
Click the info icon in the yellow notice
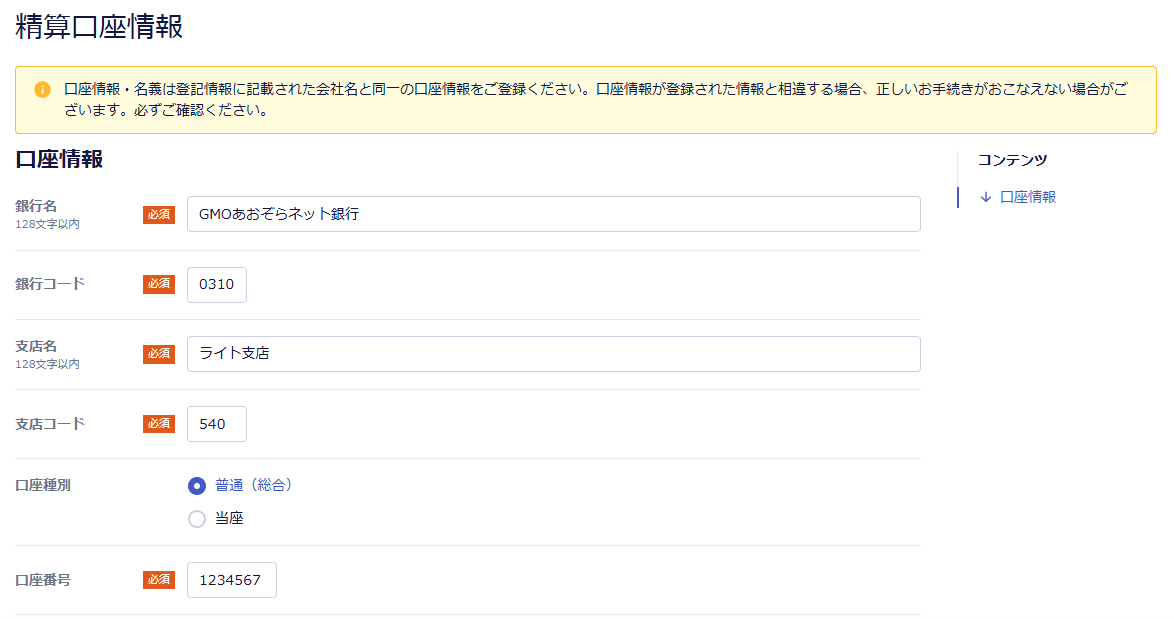[43, 90]
